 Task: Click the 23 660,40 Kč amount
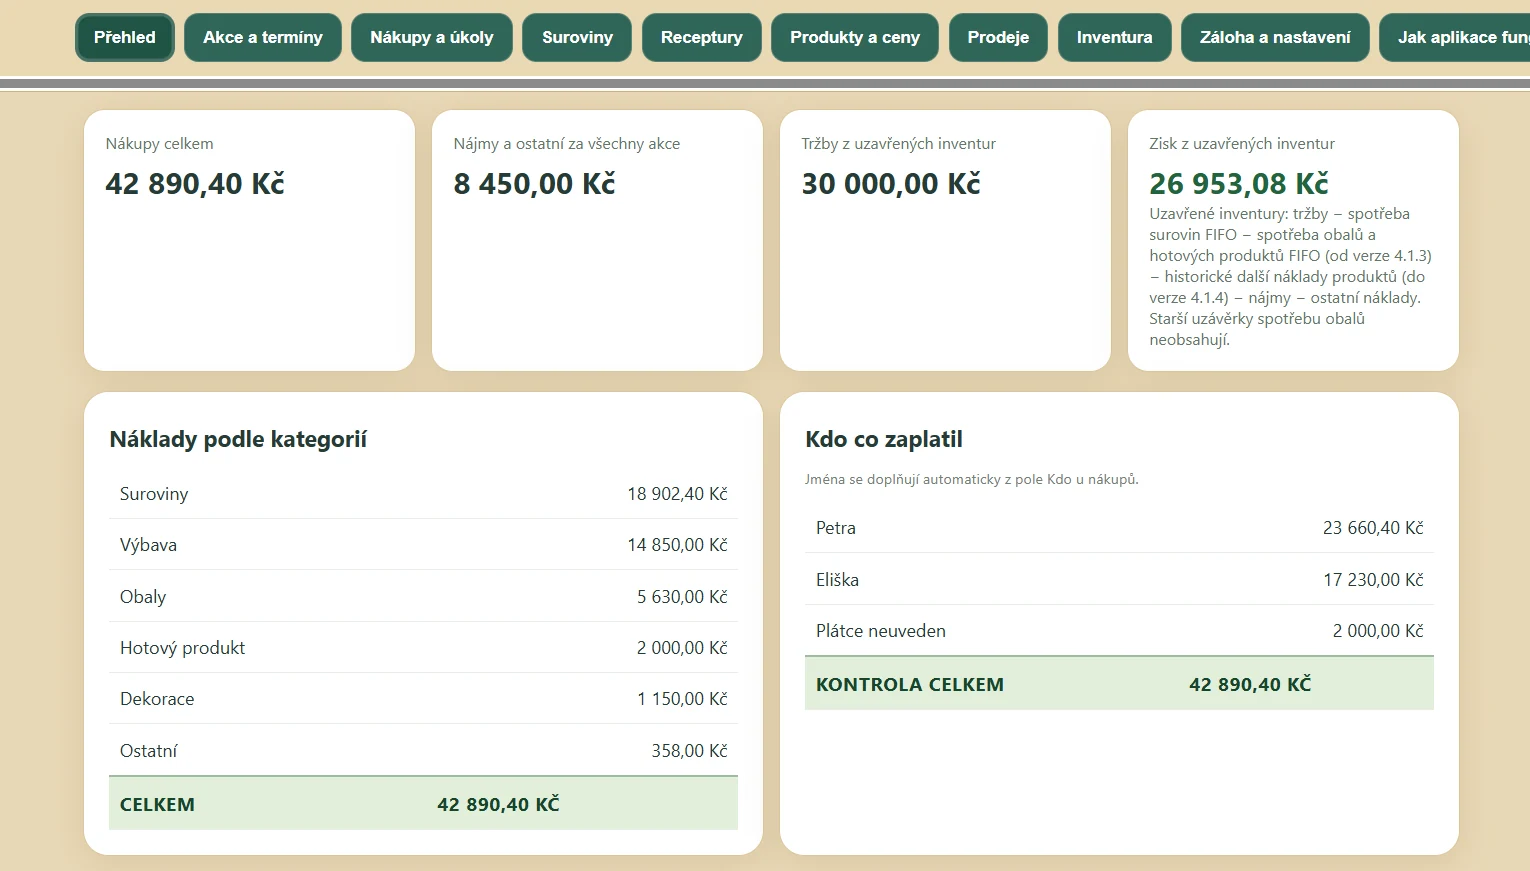(1373, 528)
